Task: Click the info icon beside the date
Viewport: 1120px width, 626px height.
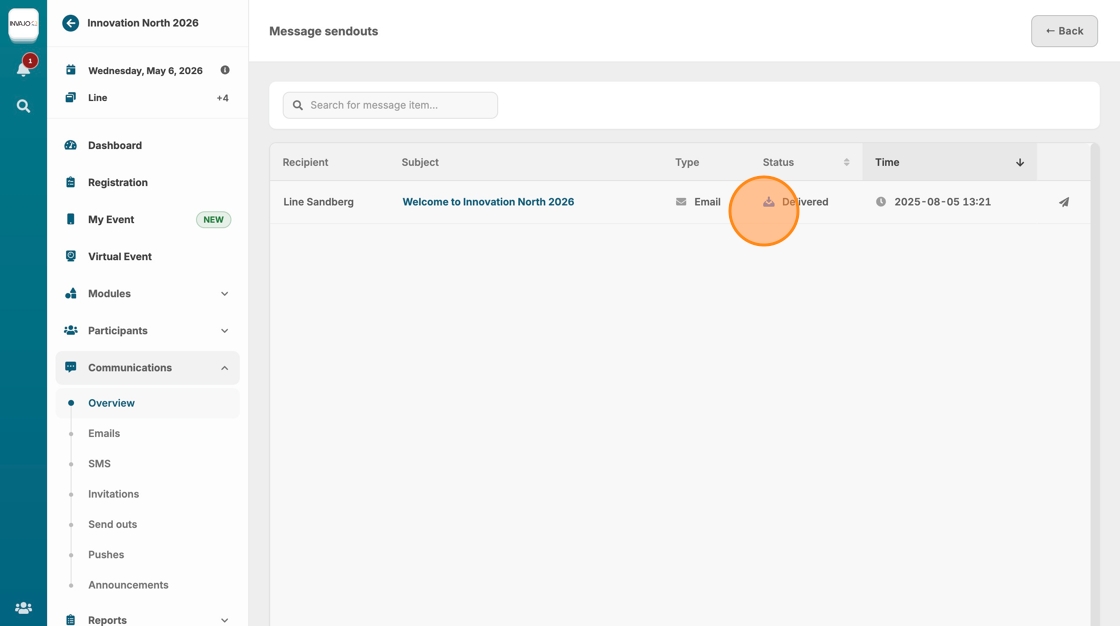Action: coord(225,70)
